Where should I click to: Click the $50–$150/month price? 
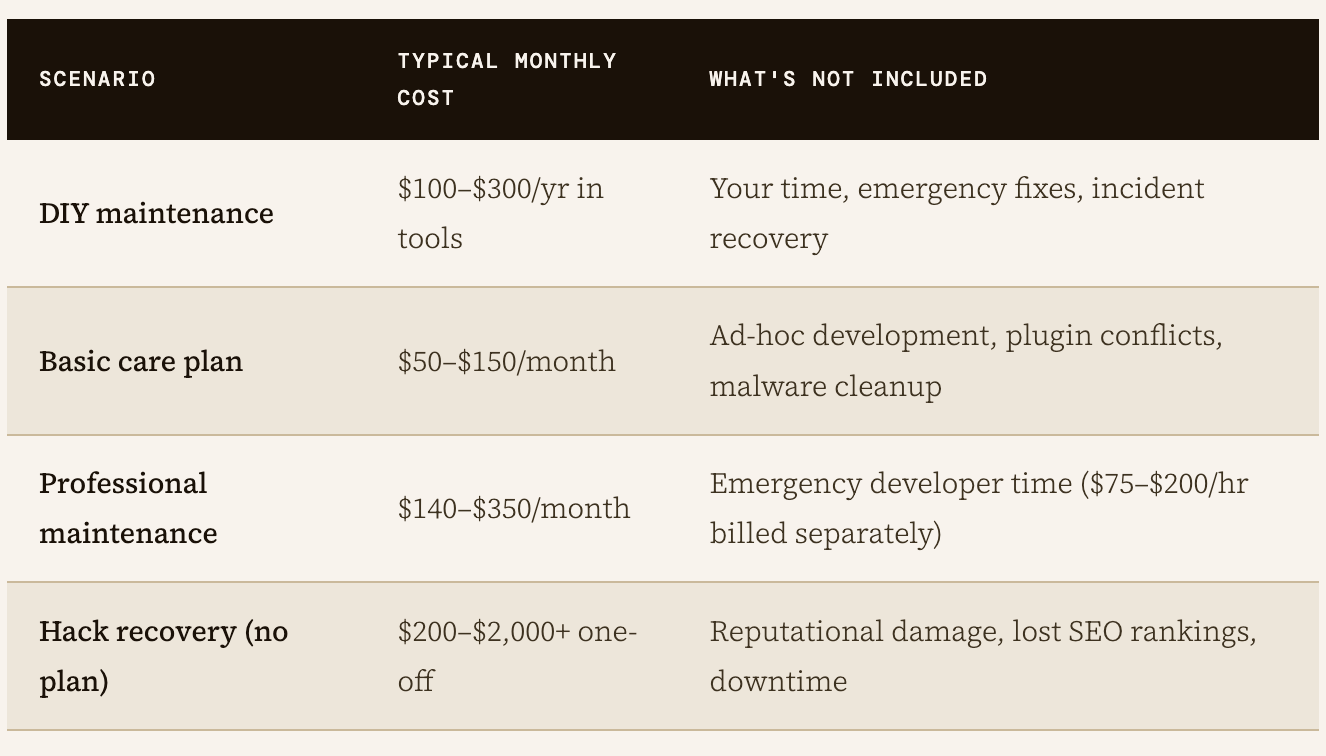pos(506,361)
